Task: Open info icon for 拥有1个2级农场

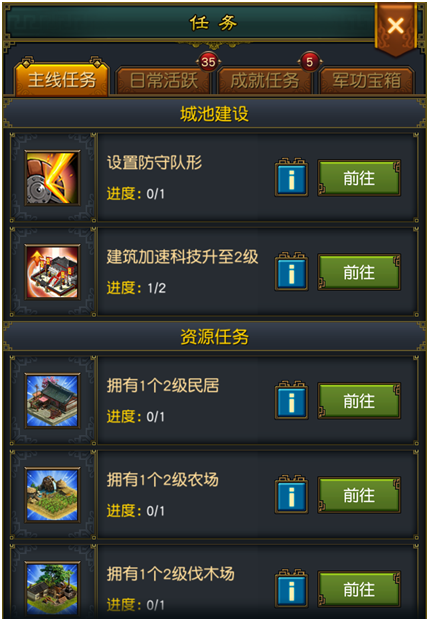Action: click(292, 495)
